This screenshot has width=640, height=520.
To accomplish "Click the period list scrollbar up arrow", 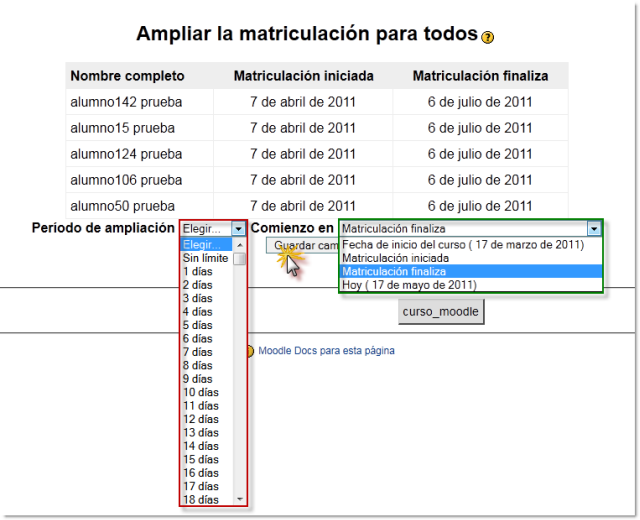I will (239, 245).
